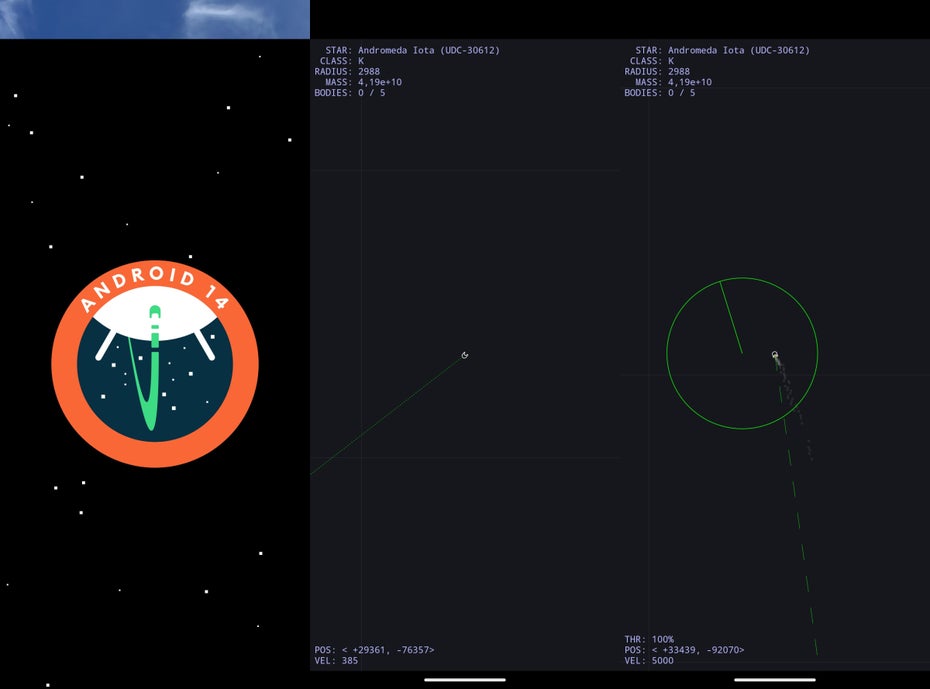The image size is (930, 689).
Task: Tap the middle panel home gesture bar
Action: (x=465, y=680)
